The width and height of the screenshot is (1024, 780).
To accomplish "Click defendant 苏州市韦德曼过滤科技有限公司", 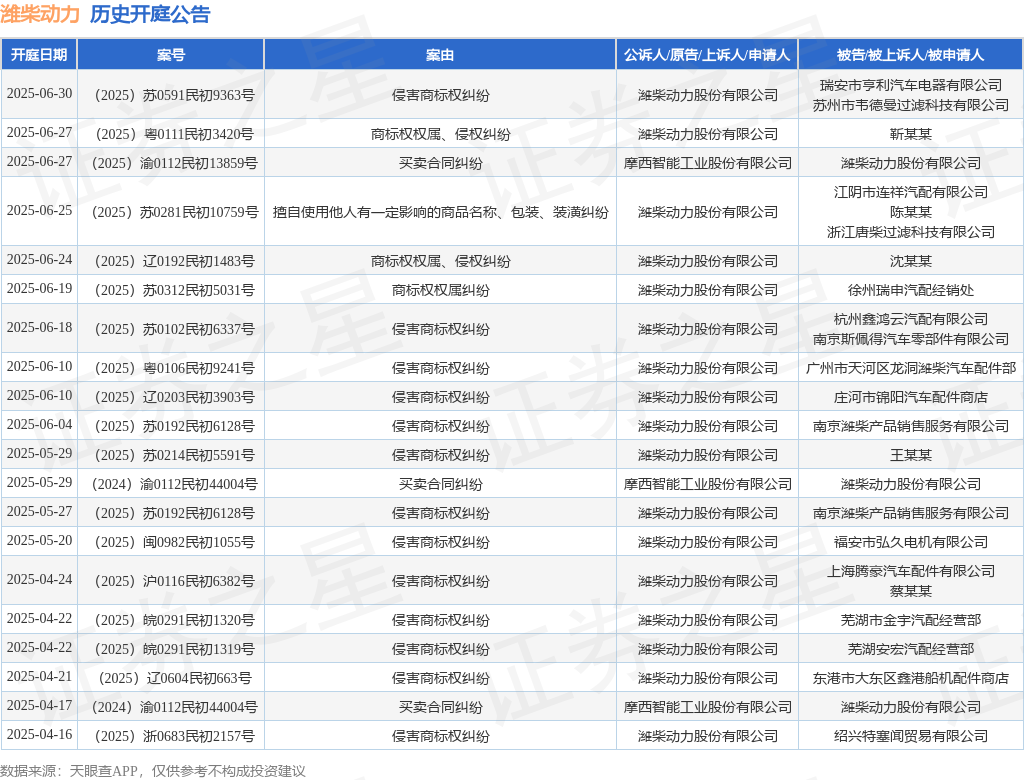I will [x=910, y=105].
